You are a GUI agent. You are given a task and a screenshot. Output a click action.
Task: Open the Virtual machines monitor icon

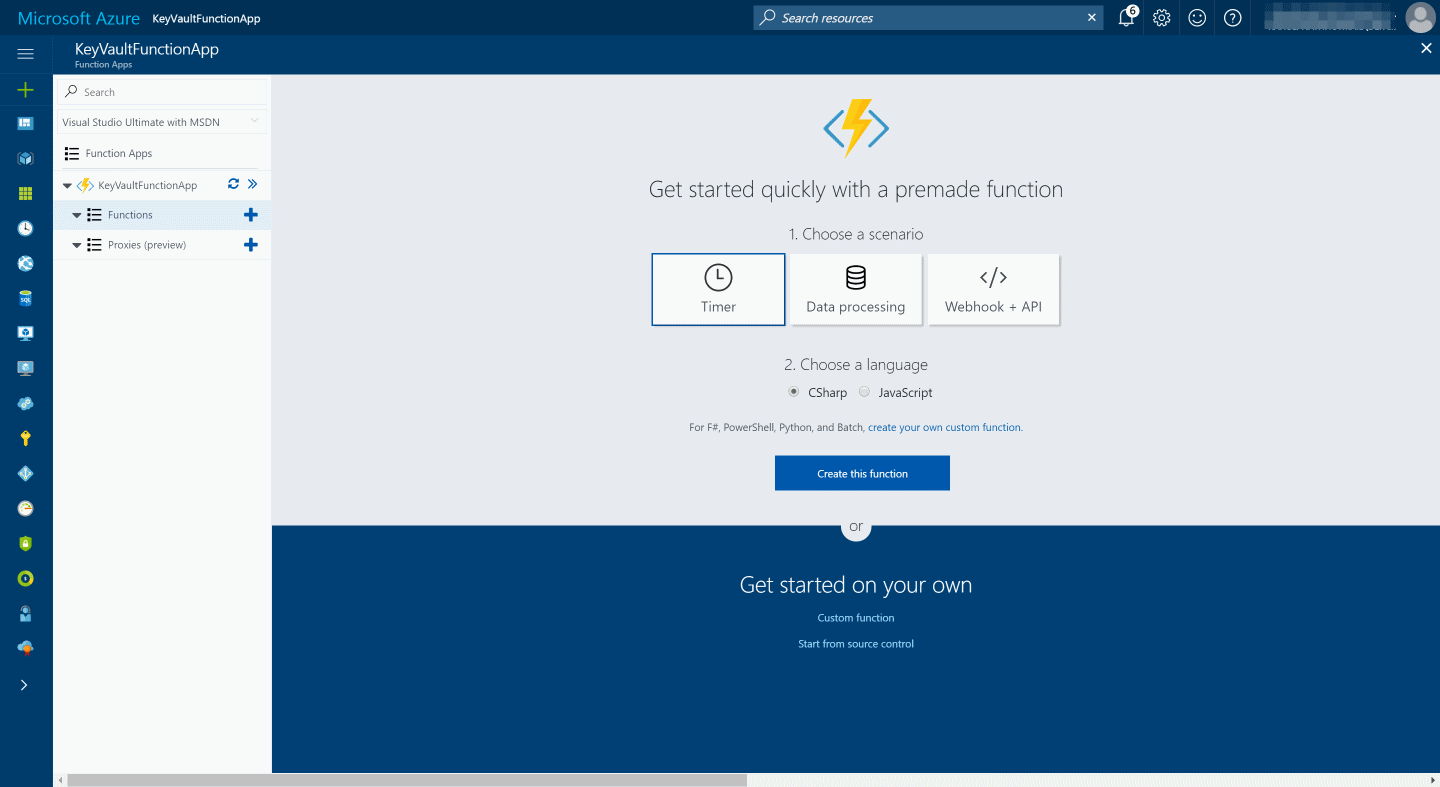26,333
